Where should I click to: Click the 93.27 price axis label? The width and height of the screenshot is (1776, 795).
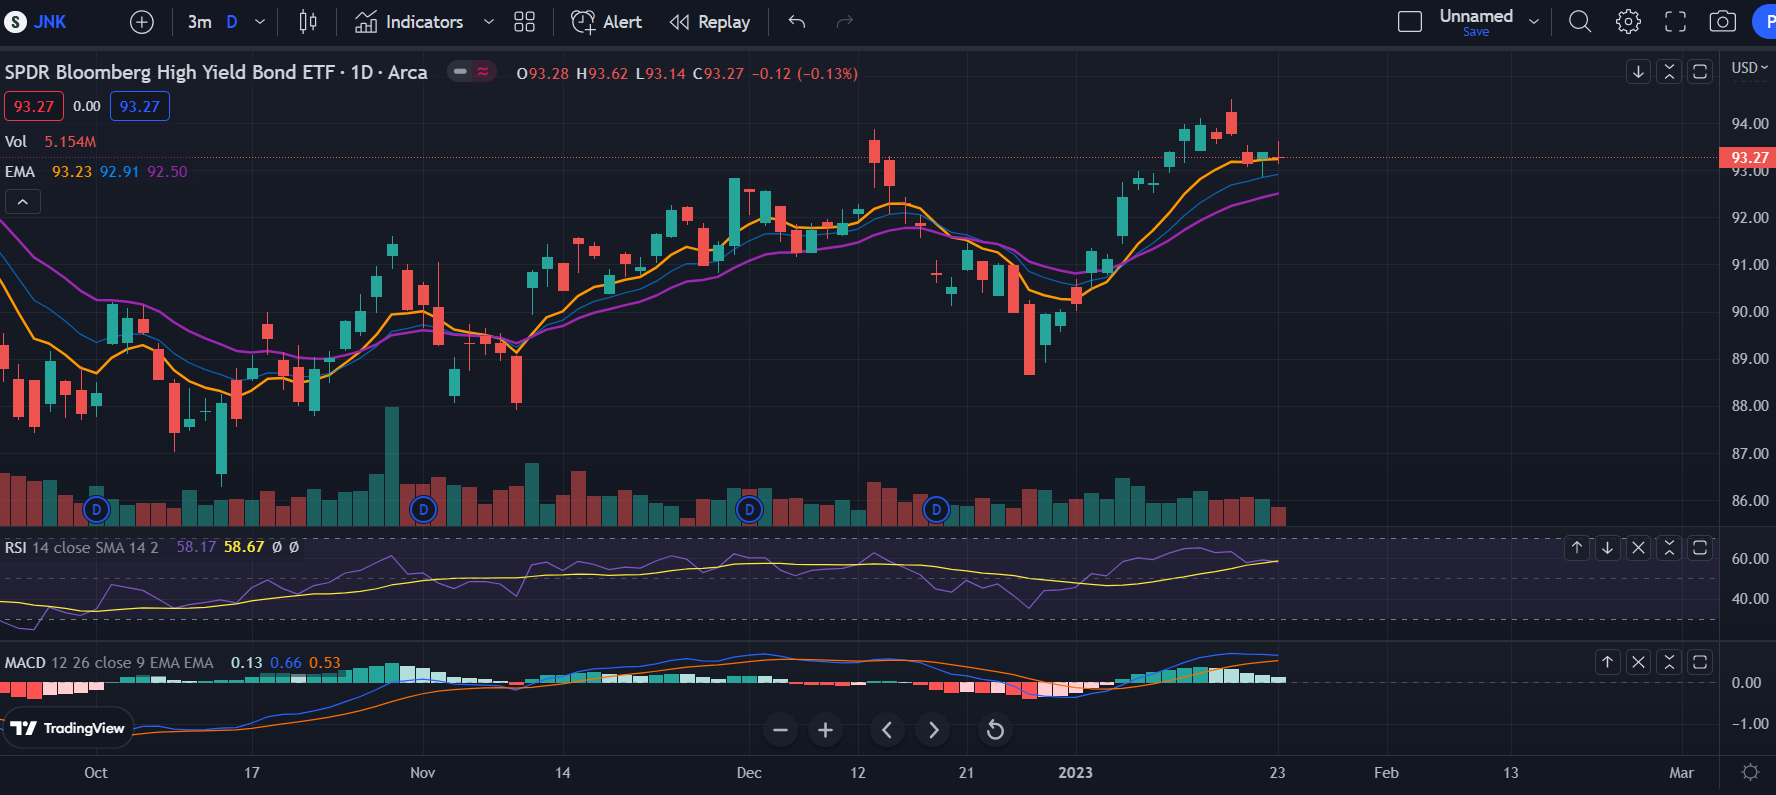1747,157
